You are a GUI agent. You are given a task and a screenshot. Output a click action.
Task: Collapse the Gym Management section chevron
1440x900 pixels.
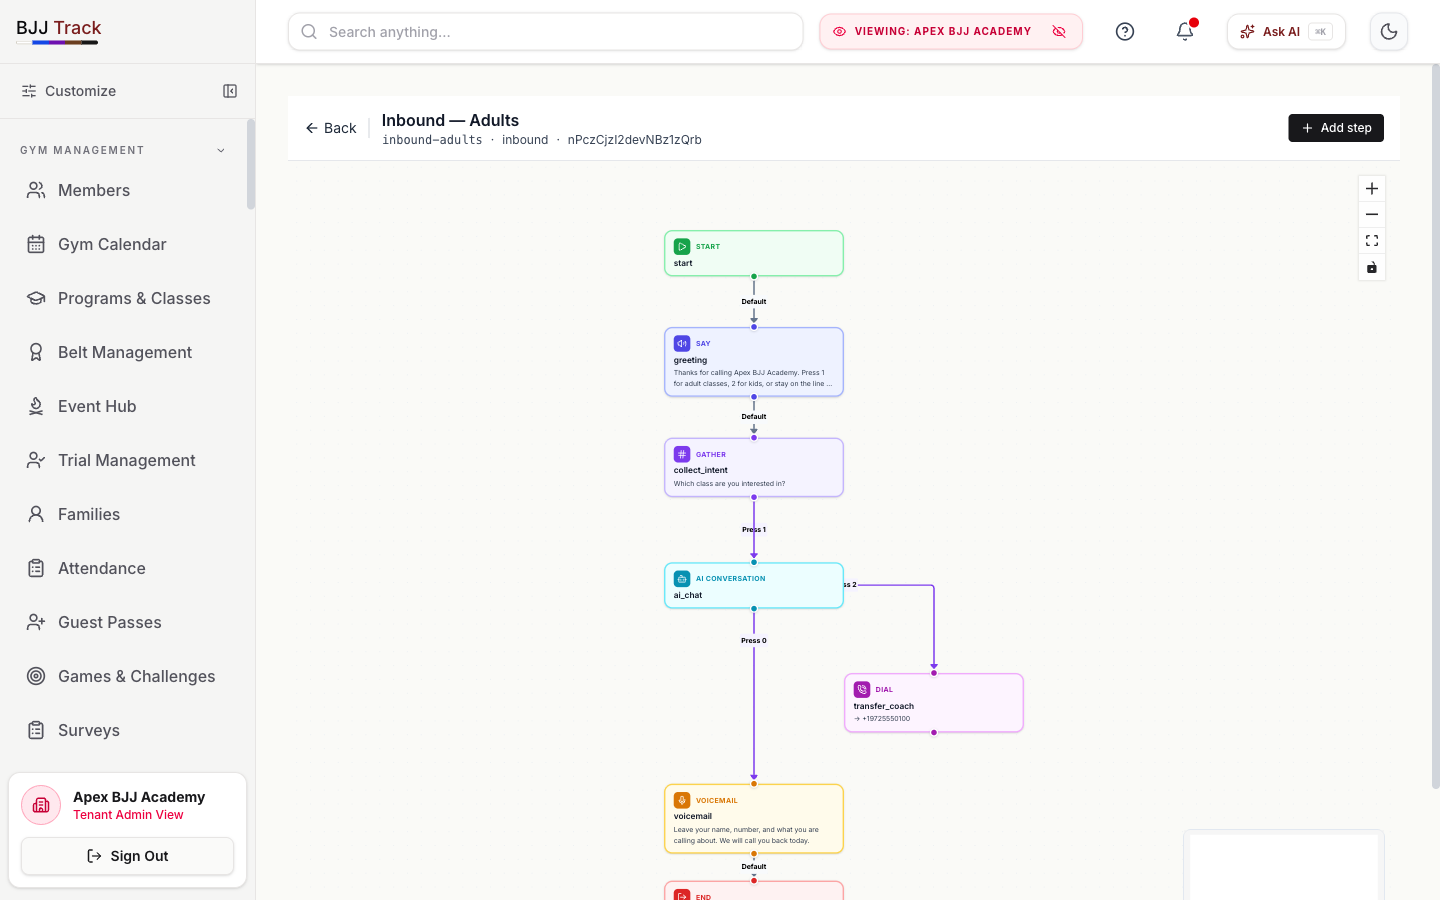point(221,151)
